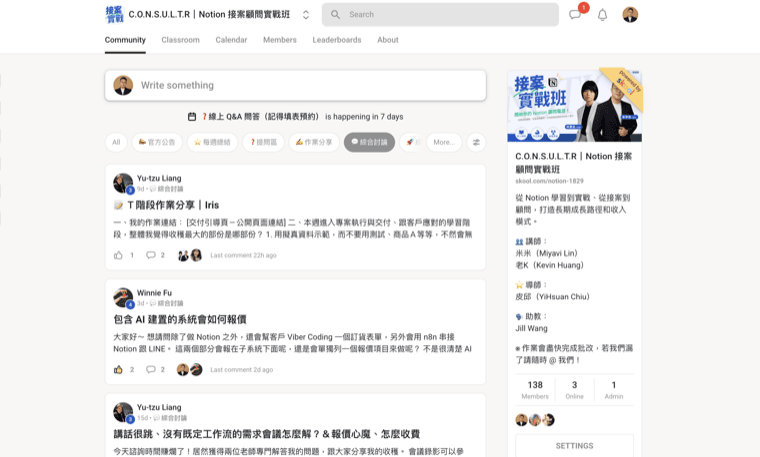Like Winnie Fu's AI 報價 post
The width and height of the screenshot is (760, 457).
coord(118,370)
